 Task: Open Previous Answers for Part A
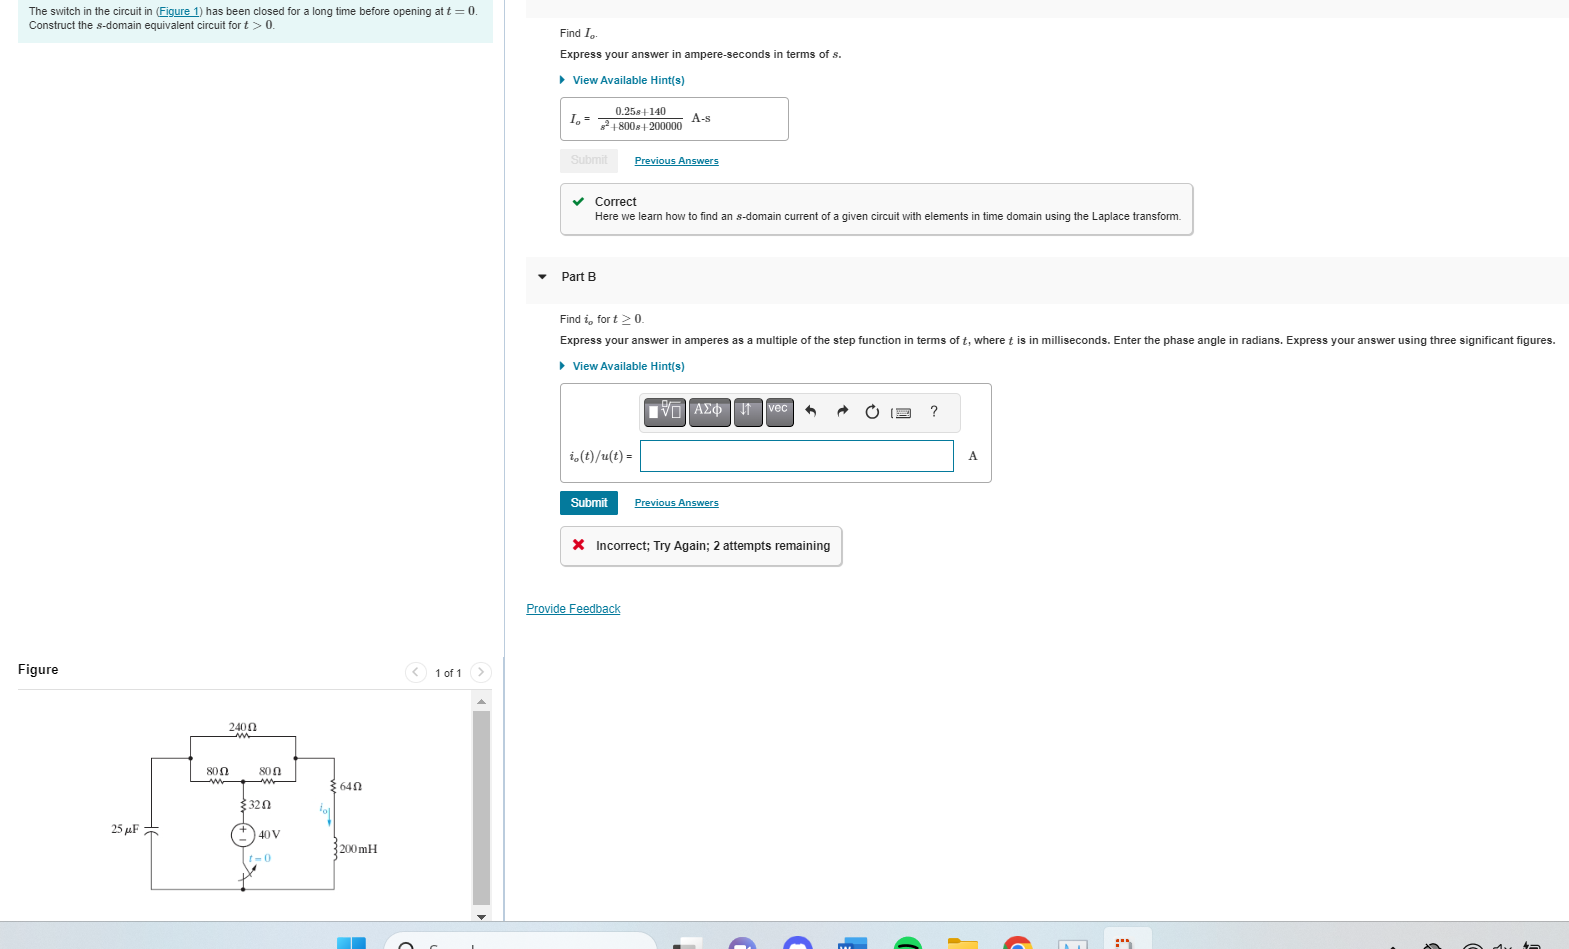pyautogui.click(x=676, y=161)
